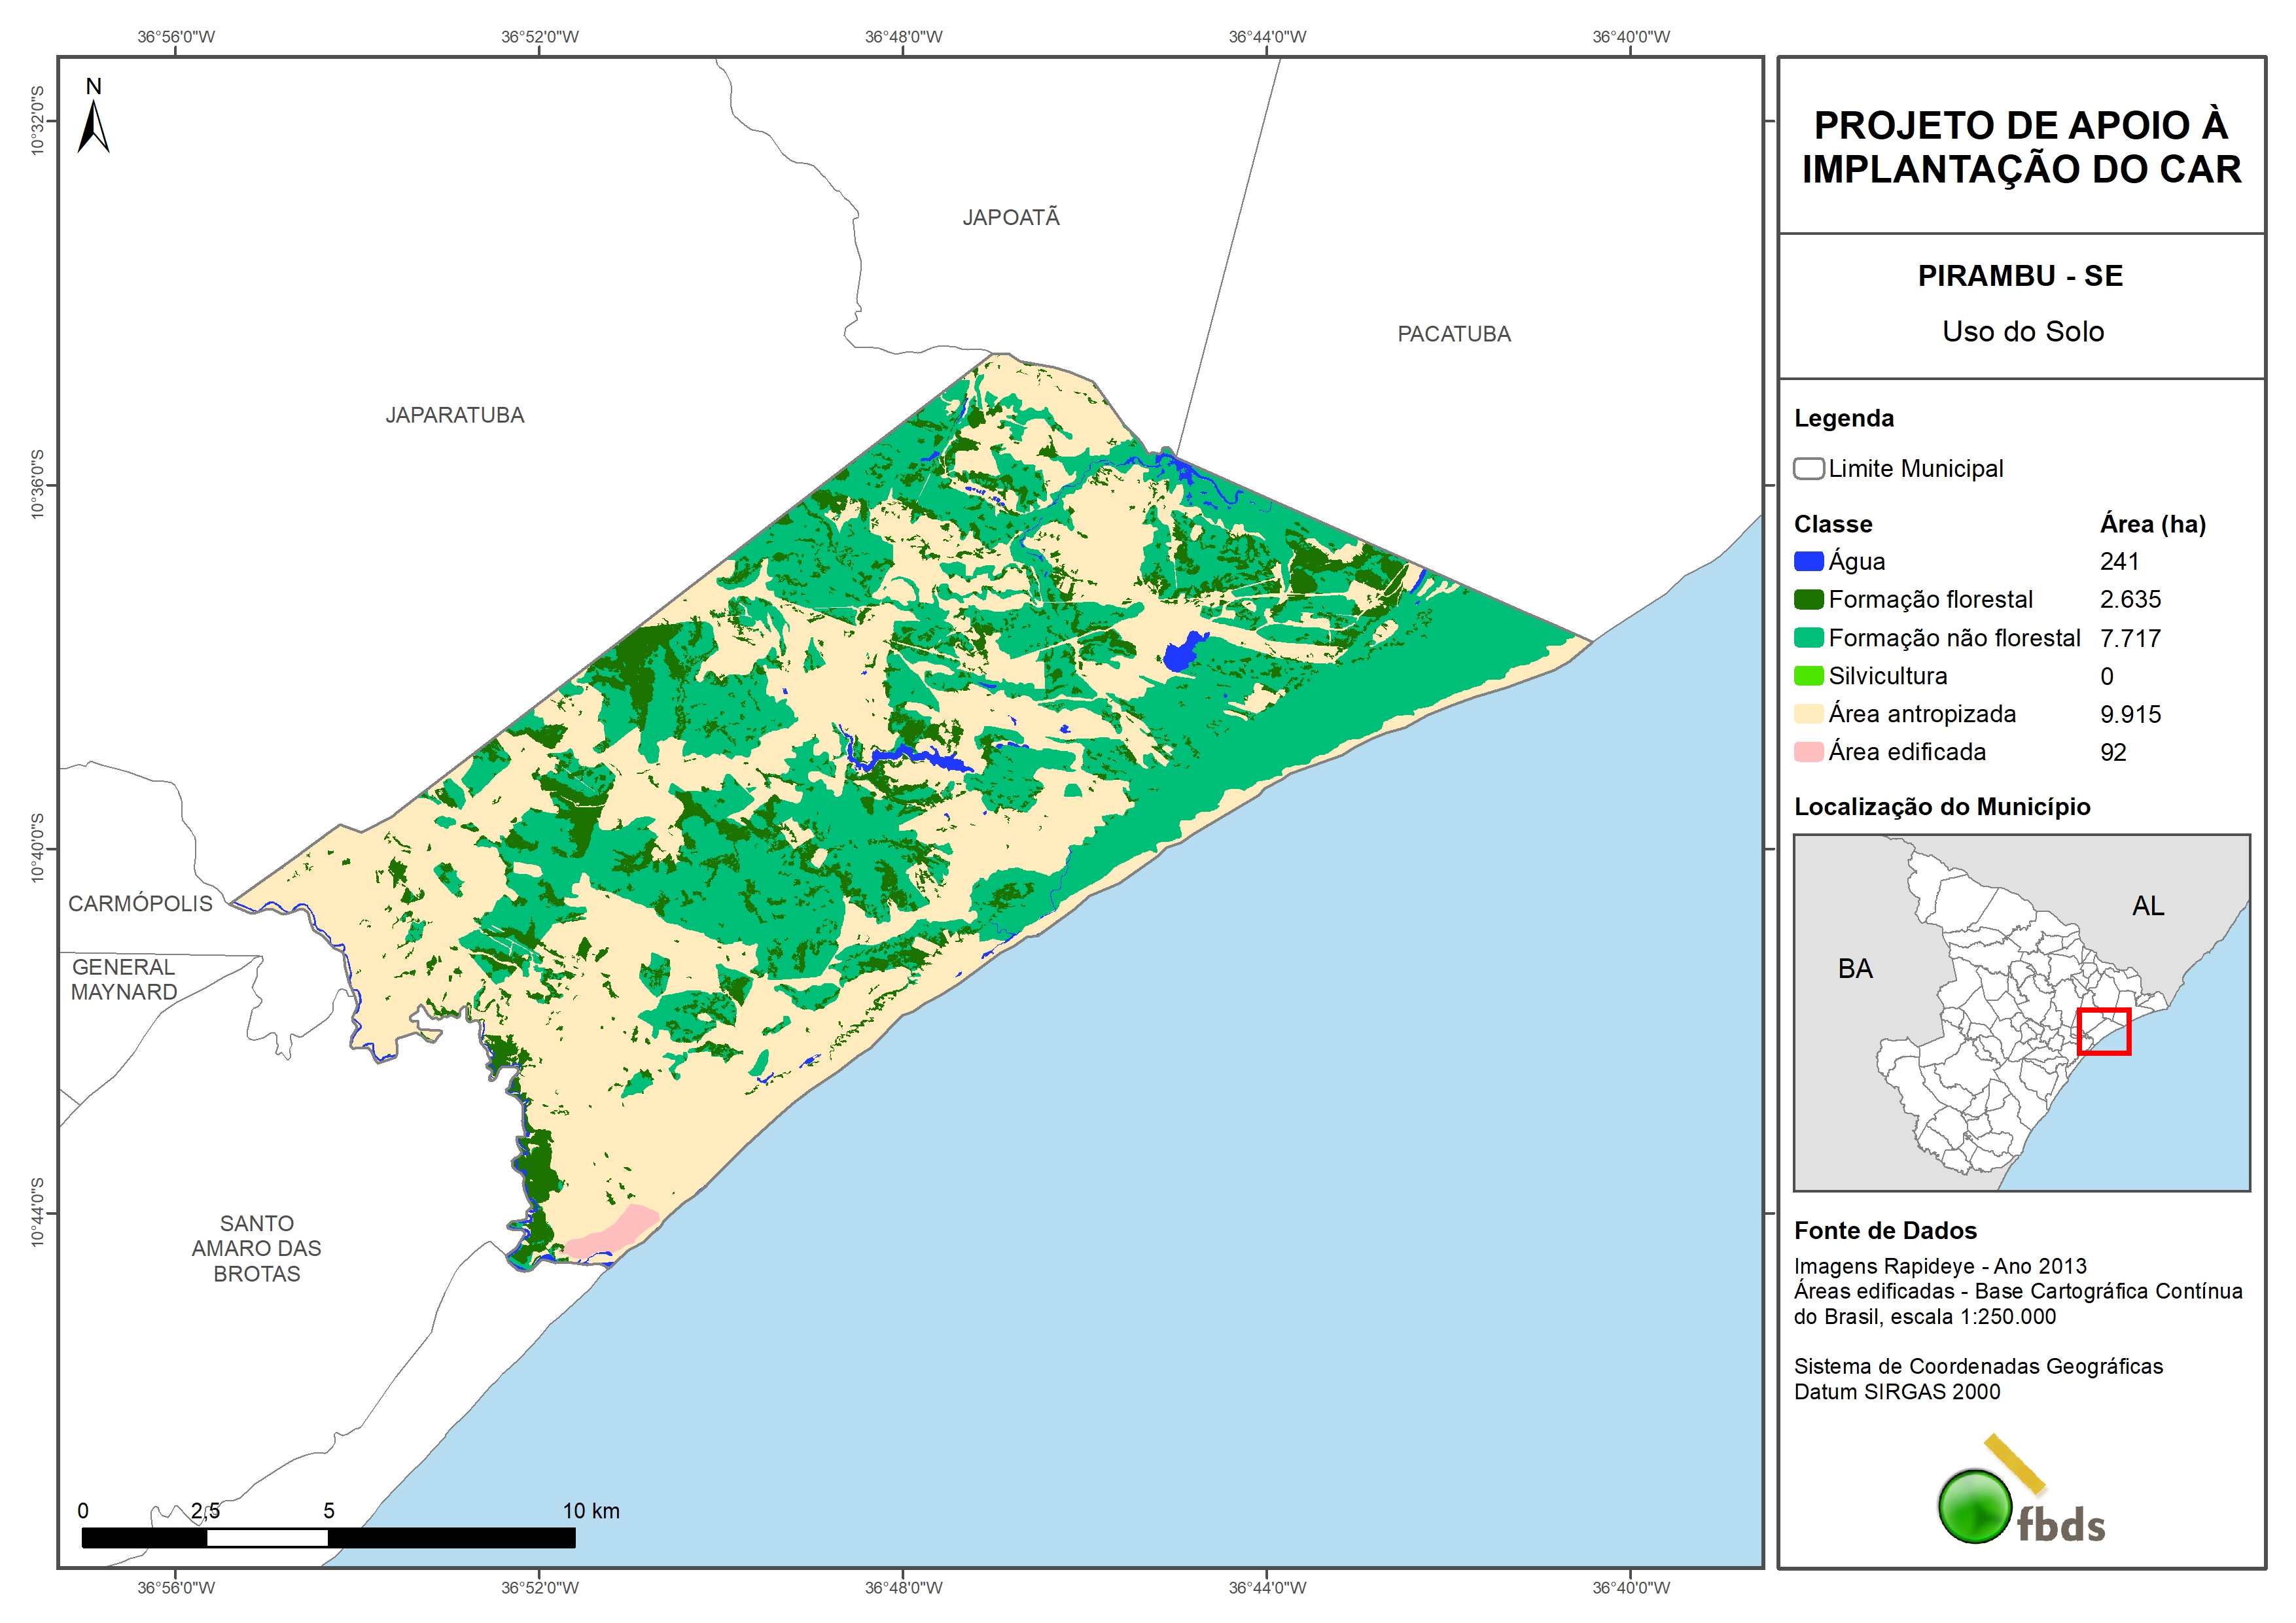The width and height of the screenshot is (2296, 1623).
Task: Click the red square locator in the inset map
Action: click(2103, 1031)
